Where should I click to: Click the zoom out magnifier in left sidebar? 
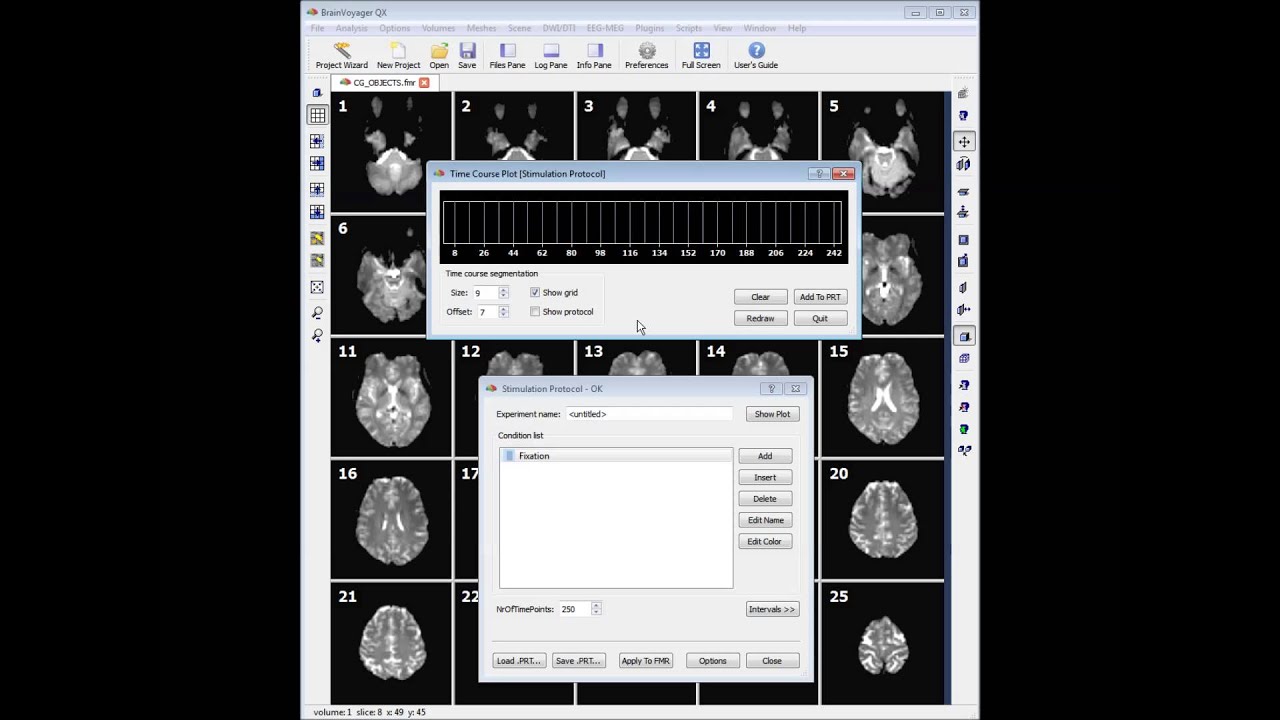click(317, 313)
